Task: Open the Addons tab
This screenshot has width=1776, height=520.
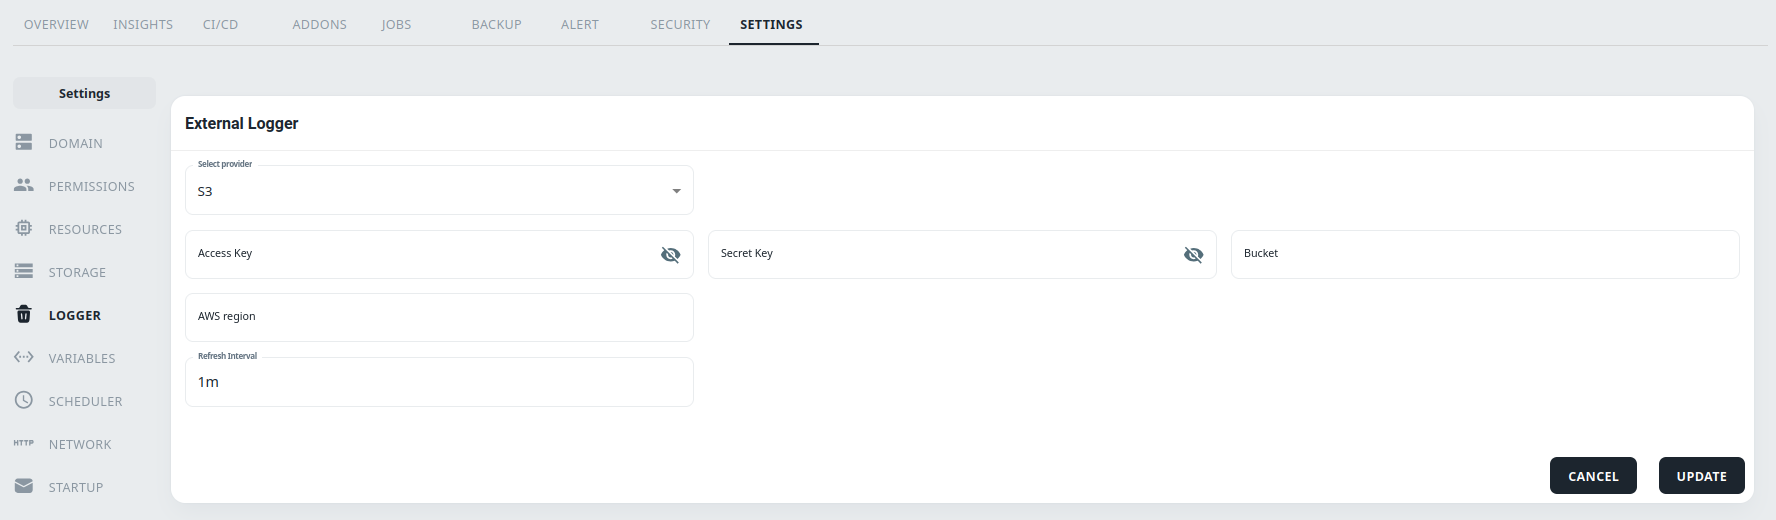Action: [319, 24]
